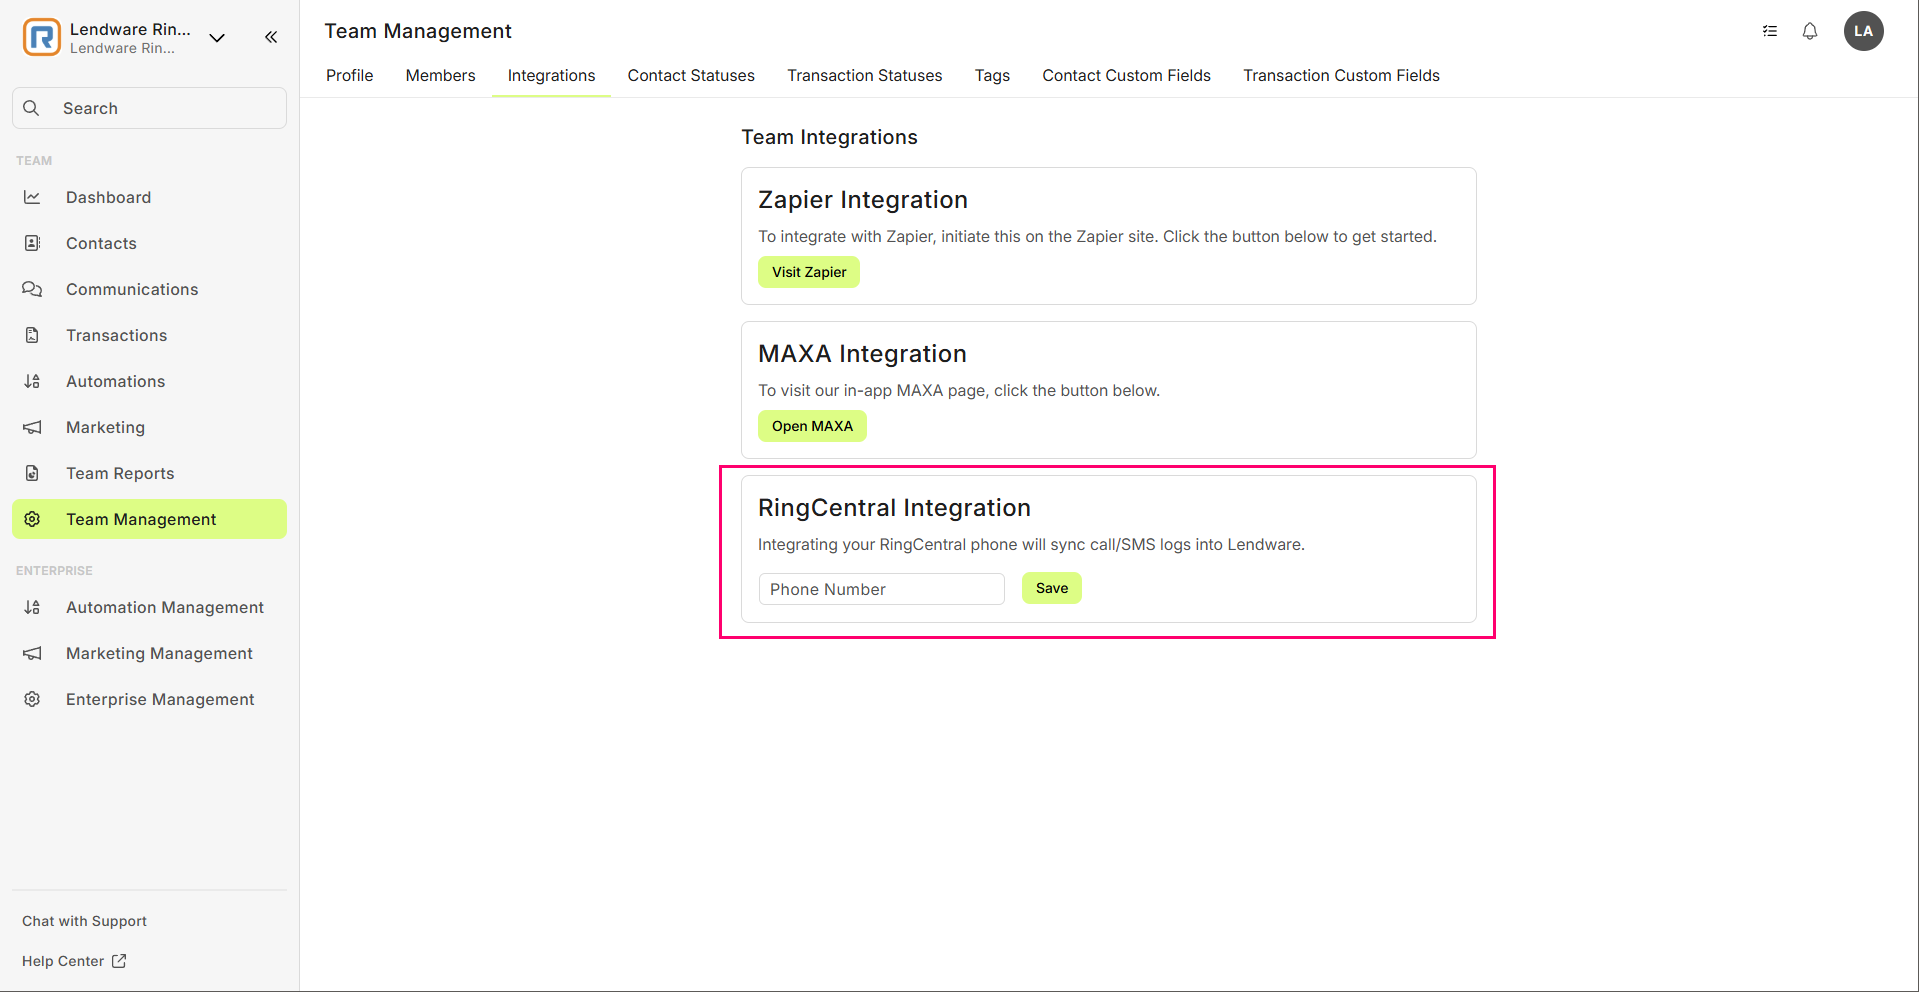Viewport: 1919px width, 992px height.
Task: Open Chat with Support
Action: [x=84, y=921]
